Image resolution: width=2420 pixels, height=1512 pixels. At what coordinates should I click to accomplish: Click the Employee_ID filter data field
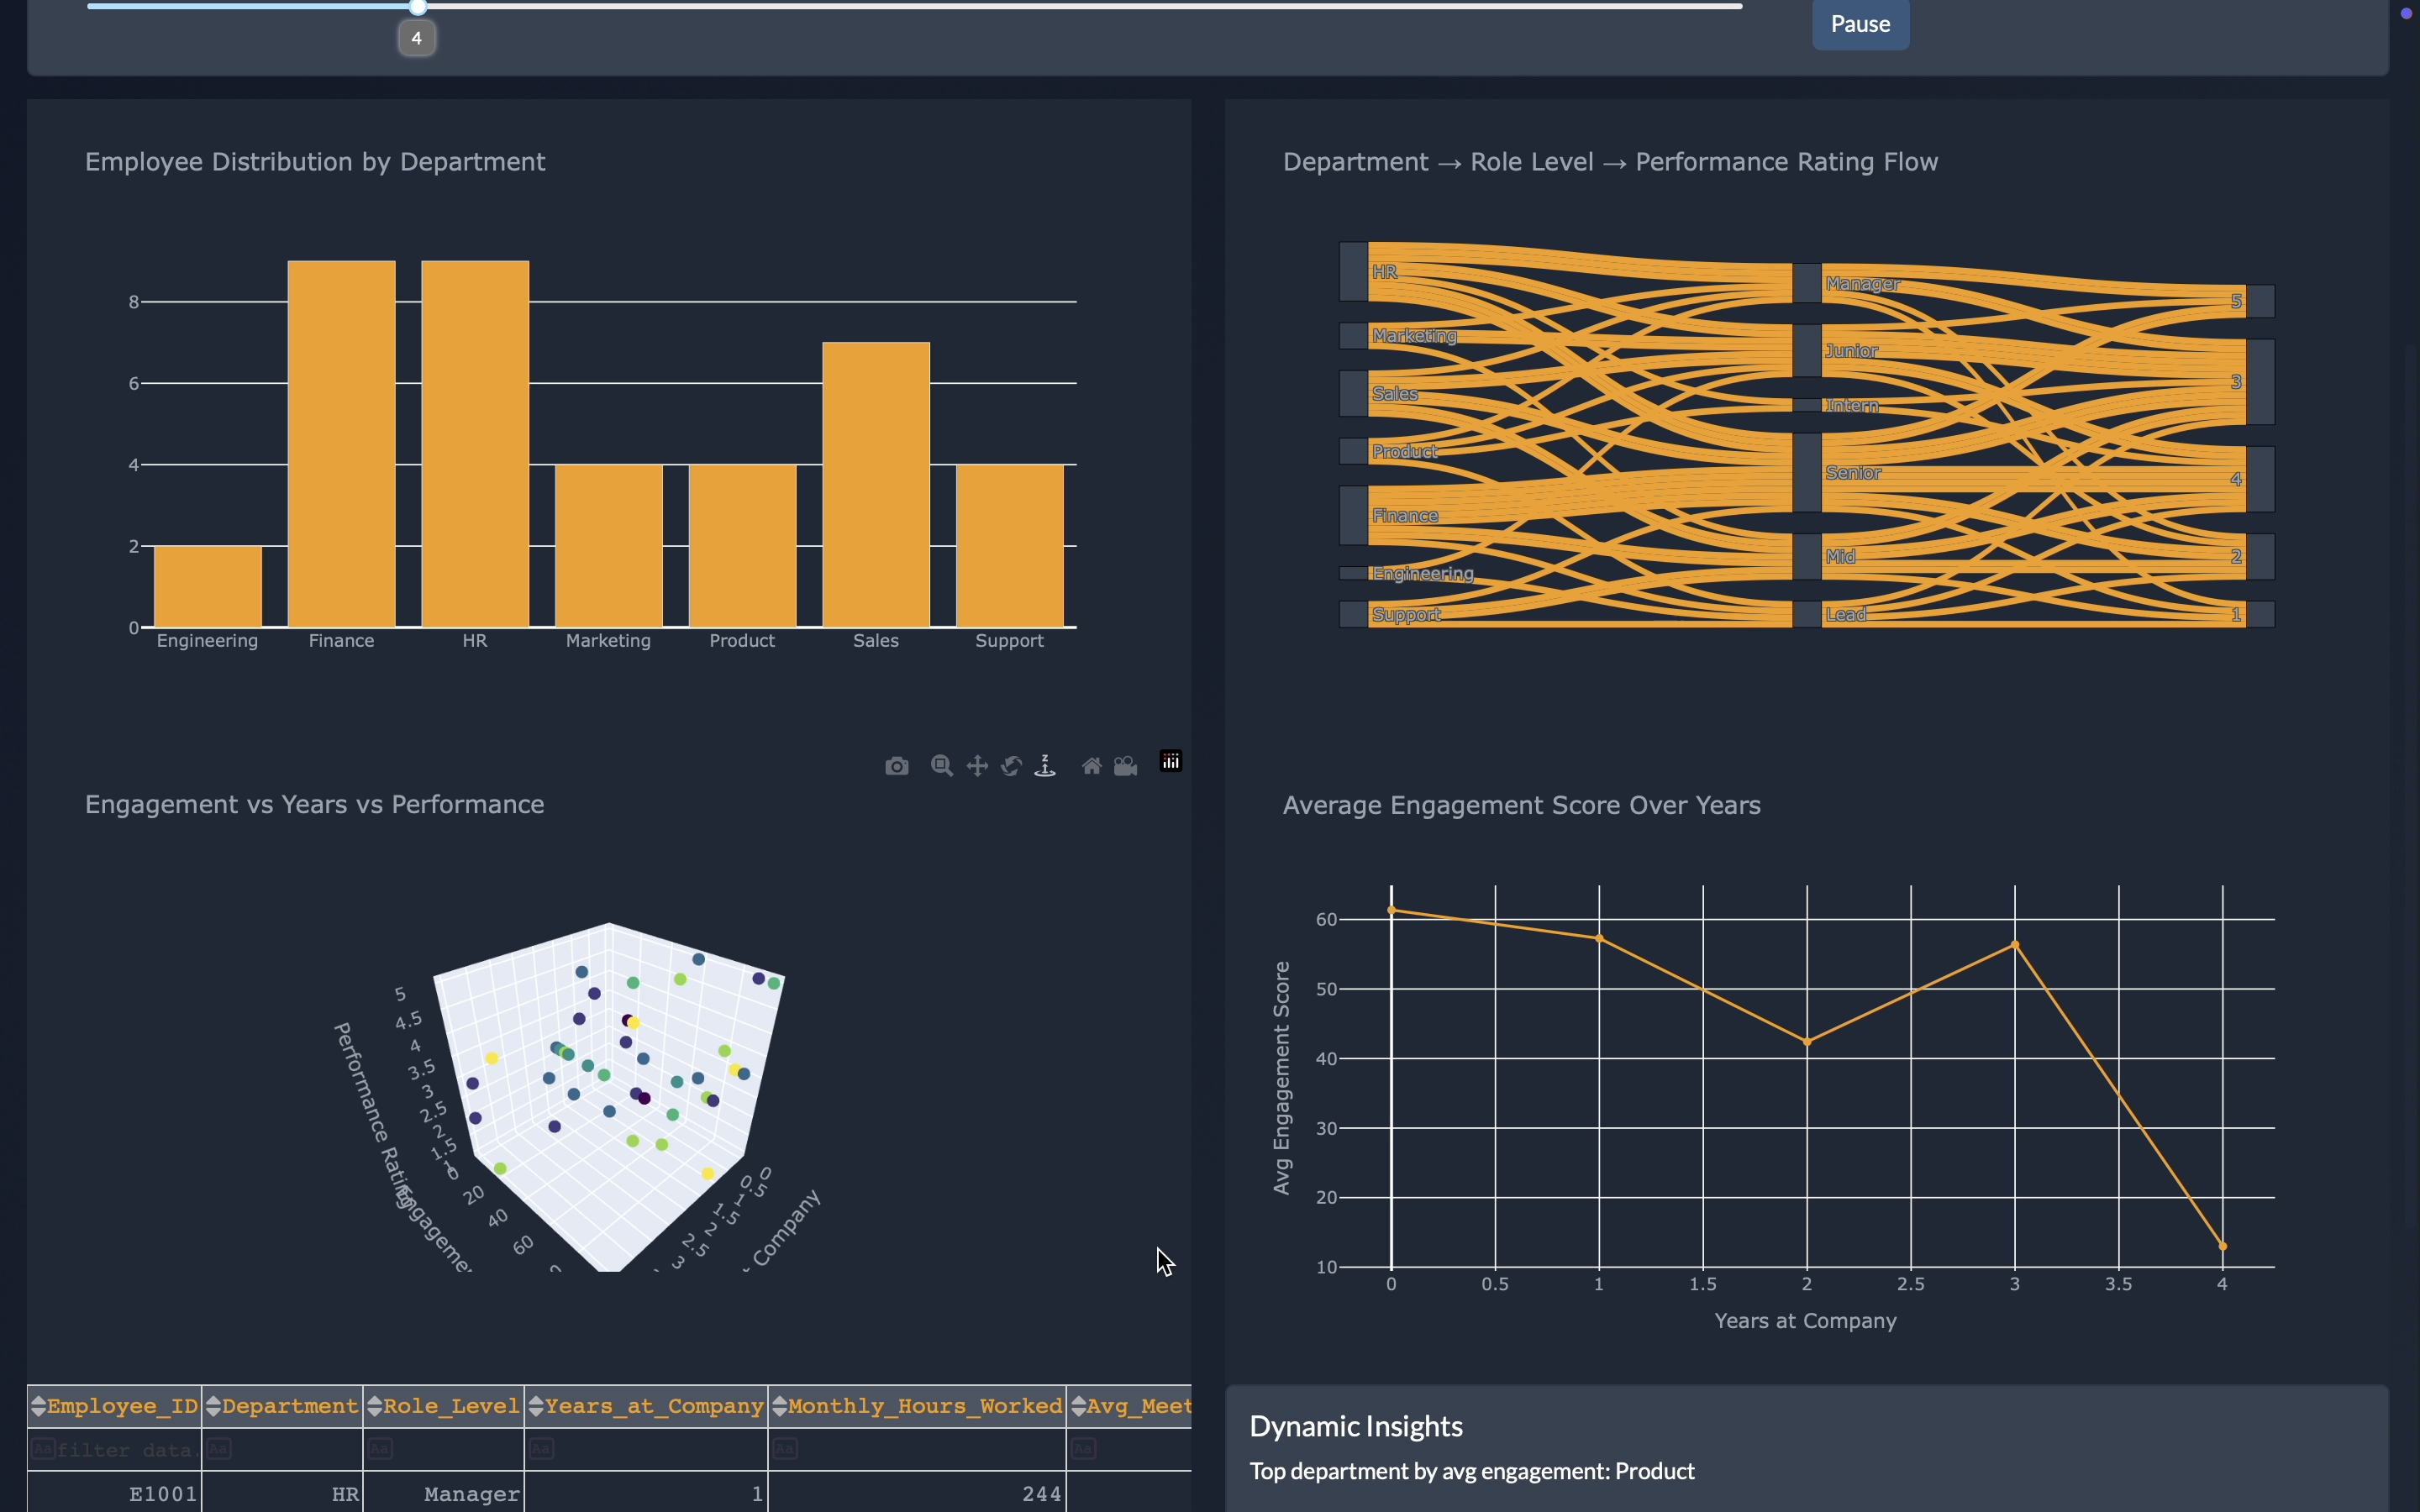click(123, 1450)
